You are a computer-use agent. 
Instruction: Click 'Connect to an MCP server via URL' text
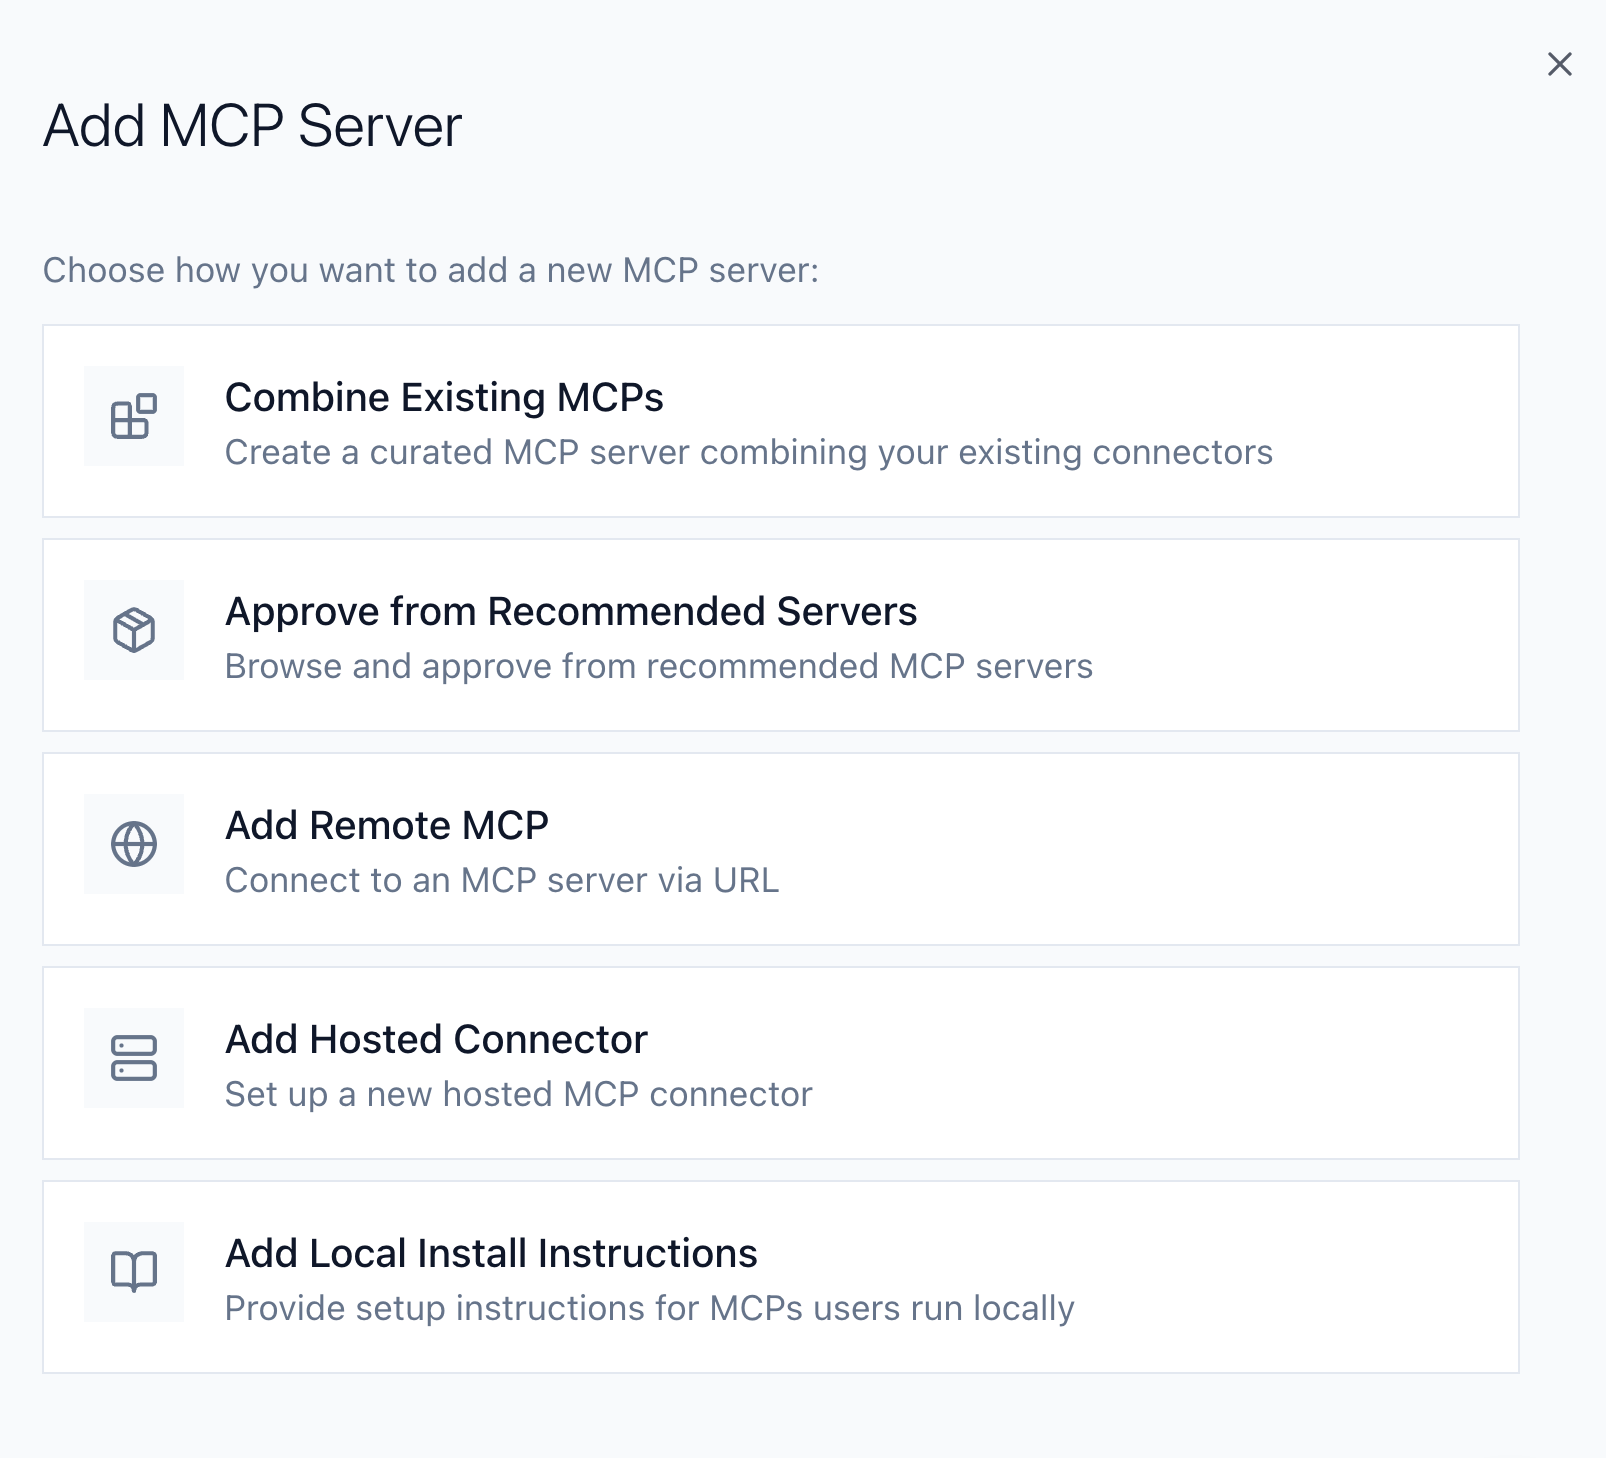(x=501, y=880)
